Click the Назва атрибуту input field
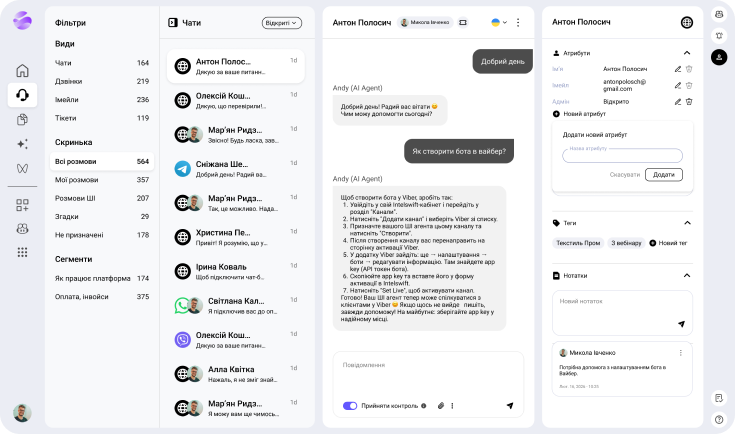Viewport: 735px width, 434px height. [x=622, y=155]
